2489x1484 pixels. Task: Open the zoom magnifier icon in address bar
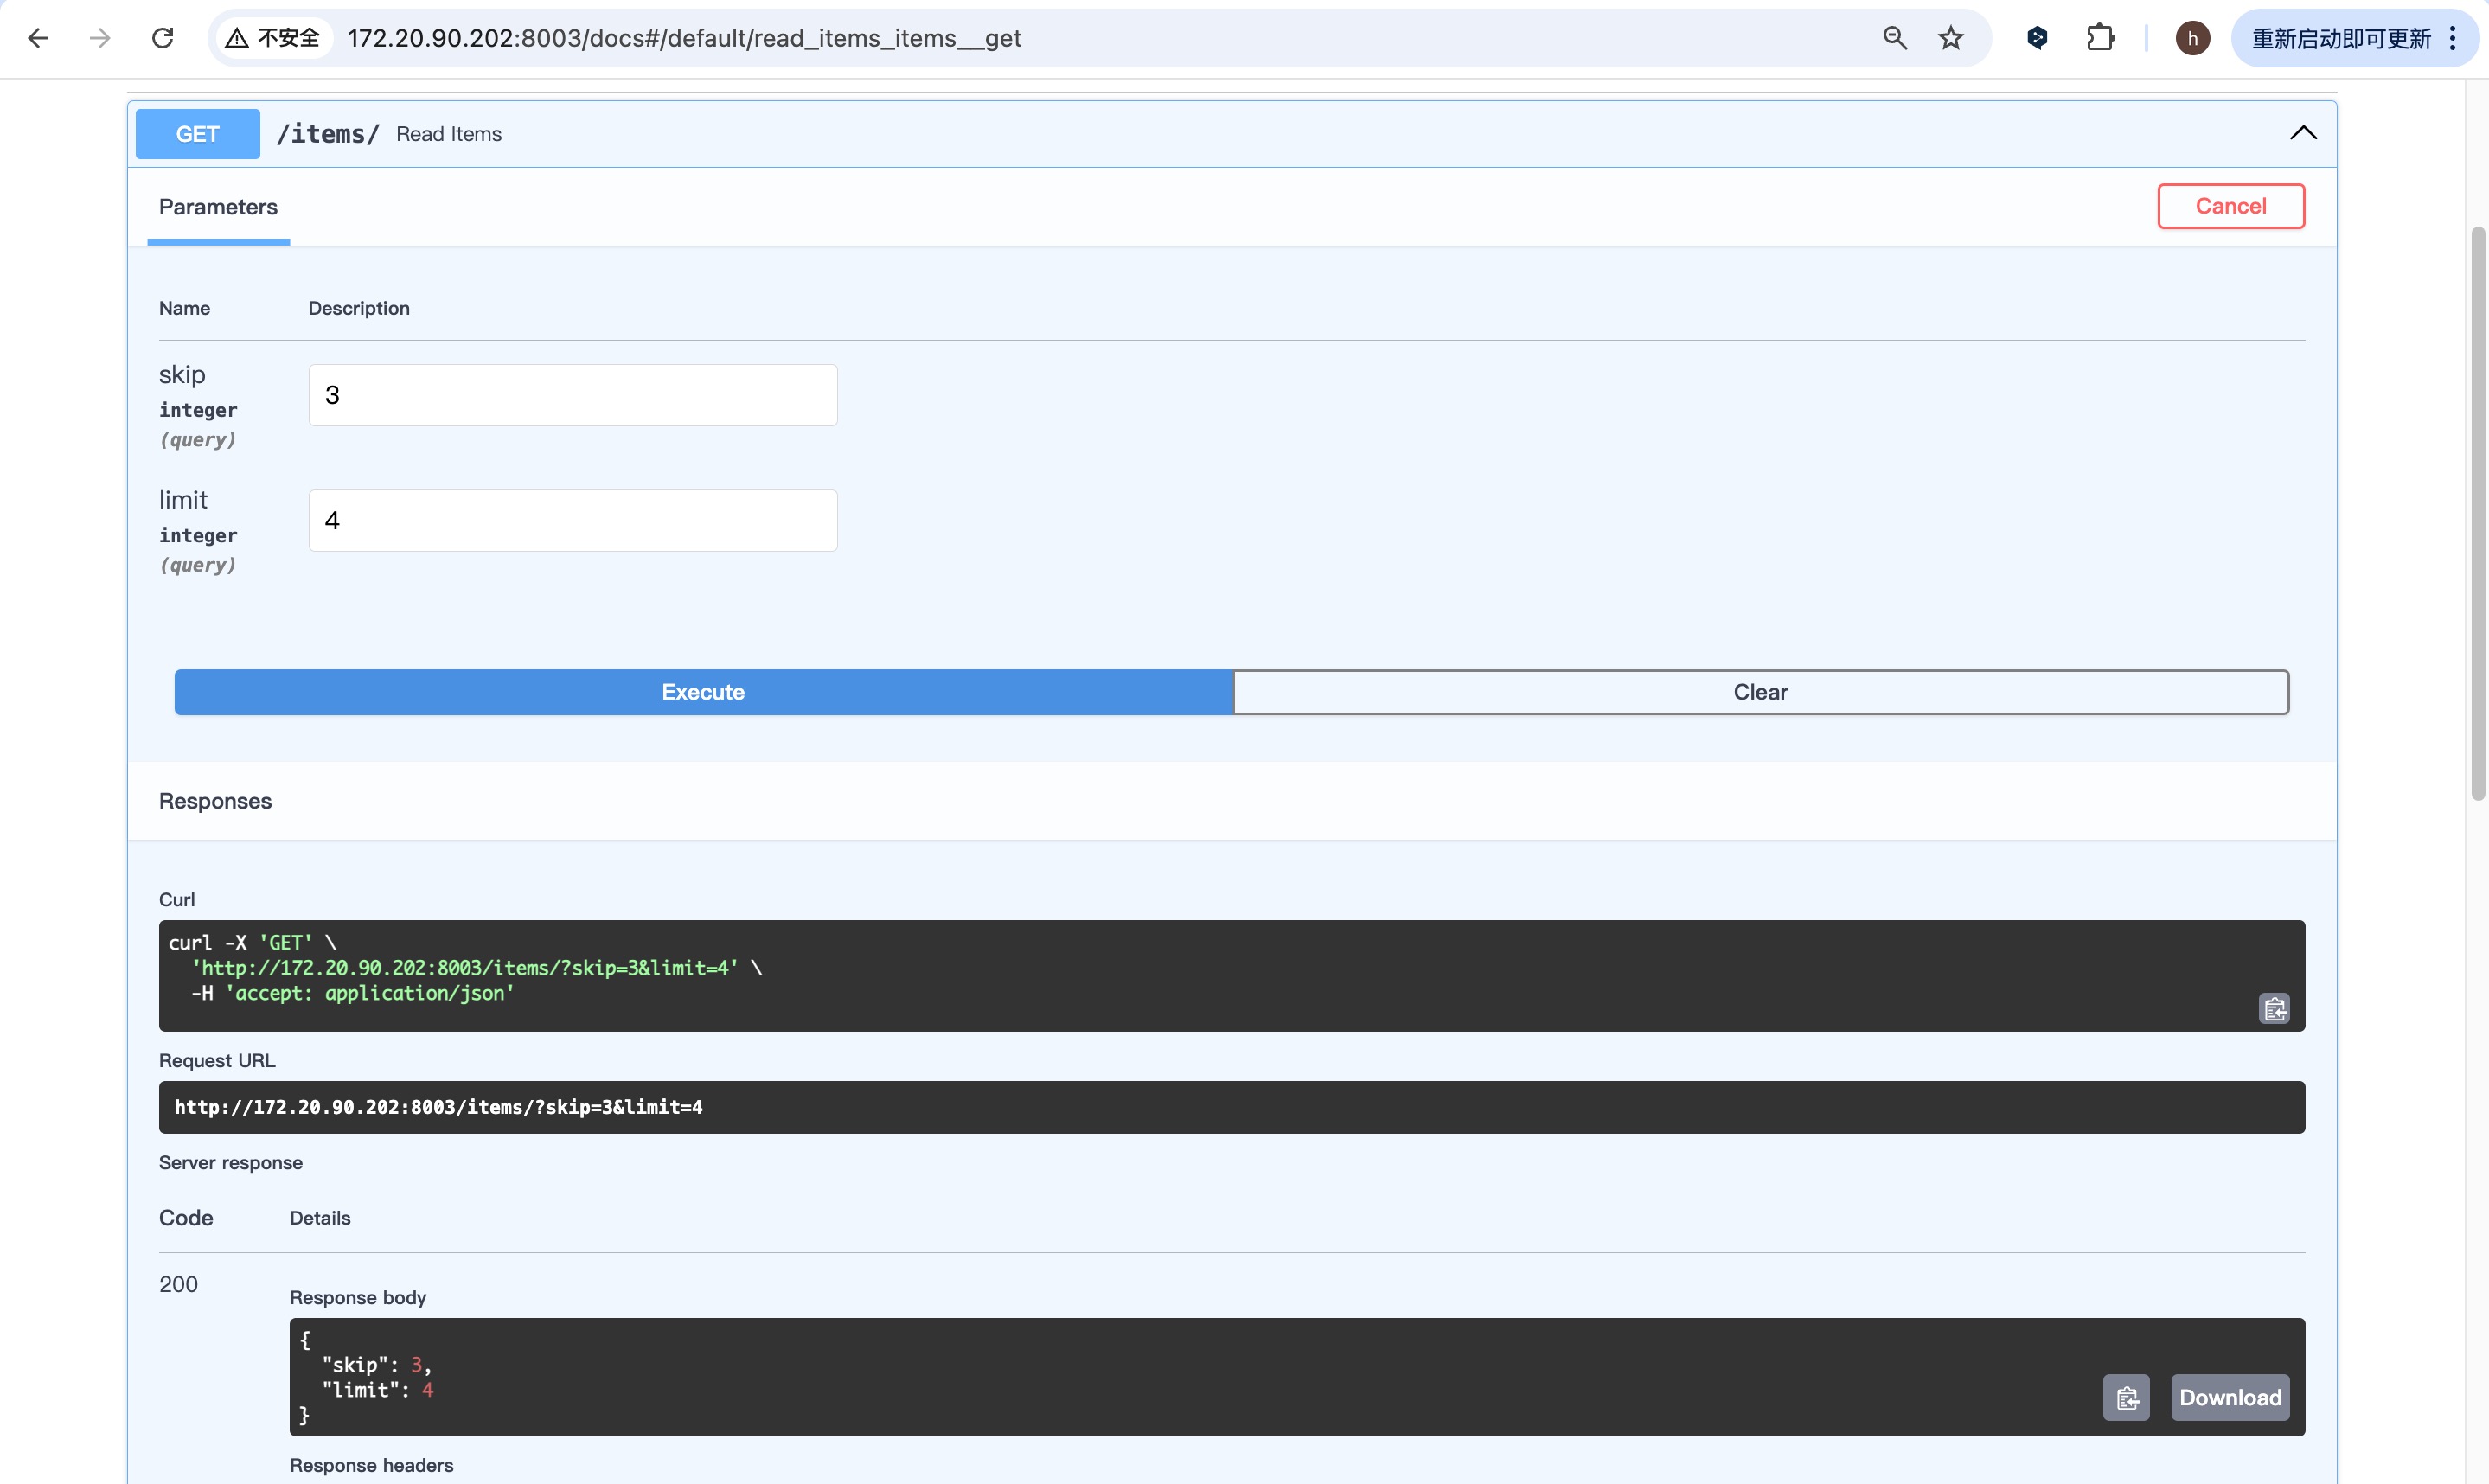1895,38
